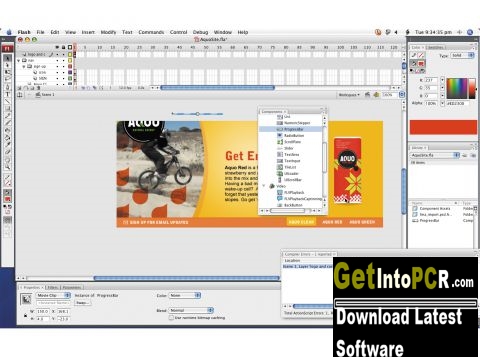
Task: Open the Blend mode dropdown
Action: [x=191, y=310]
